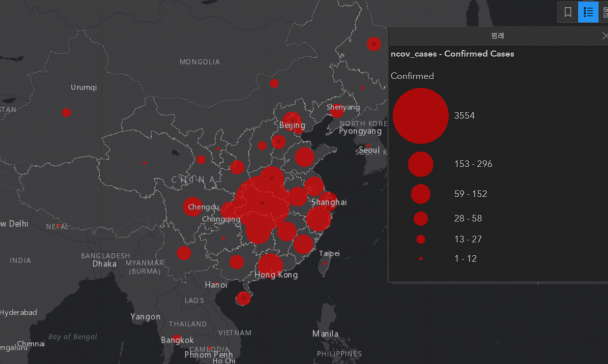Select the red dot next to Seoul
Image resolution: width=608 pixels, height=364 pixels.
click(x=368, y=146)
